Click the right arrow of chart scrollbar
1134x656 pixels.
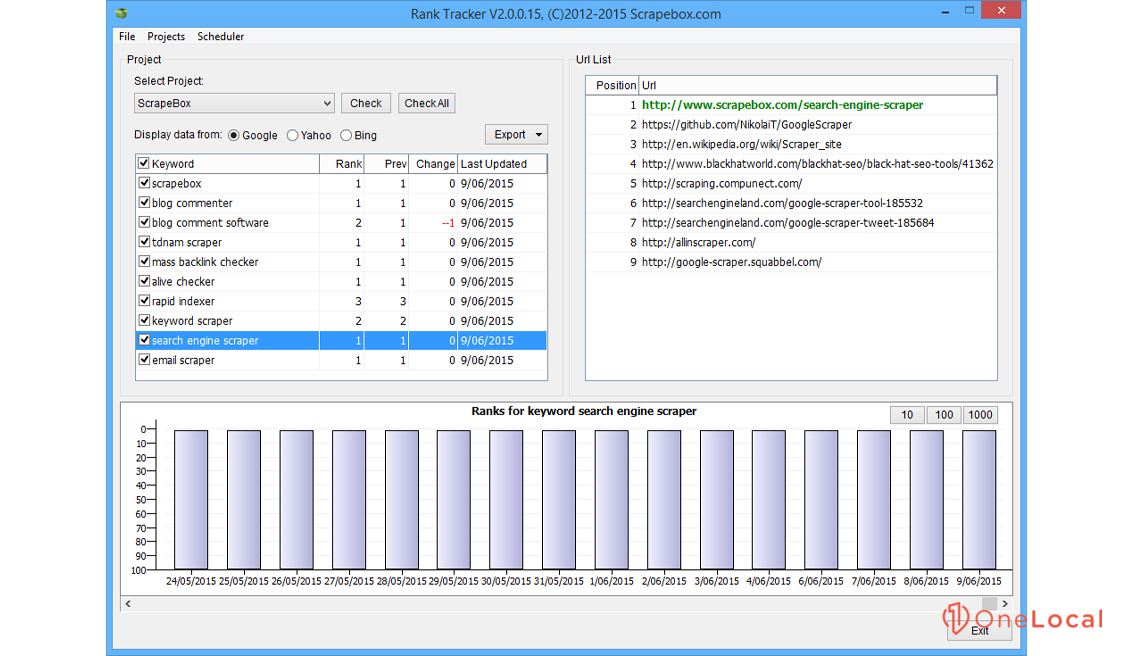pyautogui.click(x=1004, y=603)
